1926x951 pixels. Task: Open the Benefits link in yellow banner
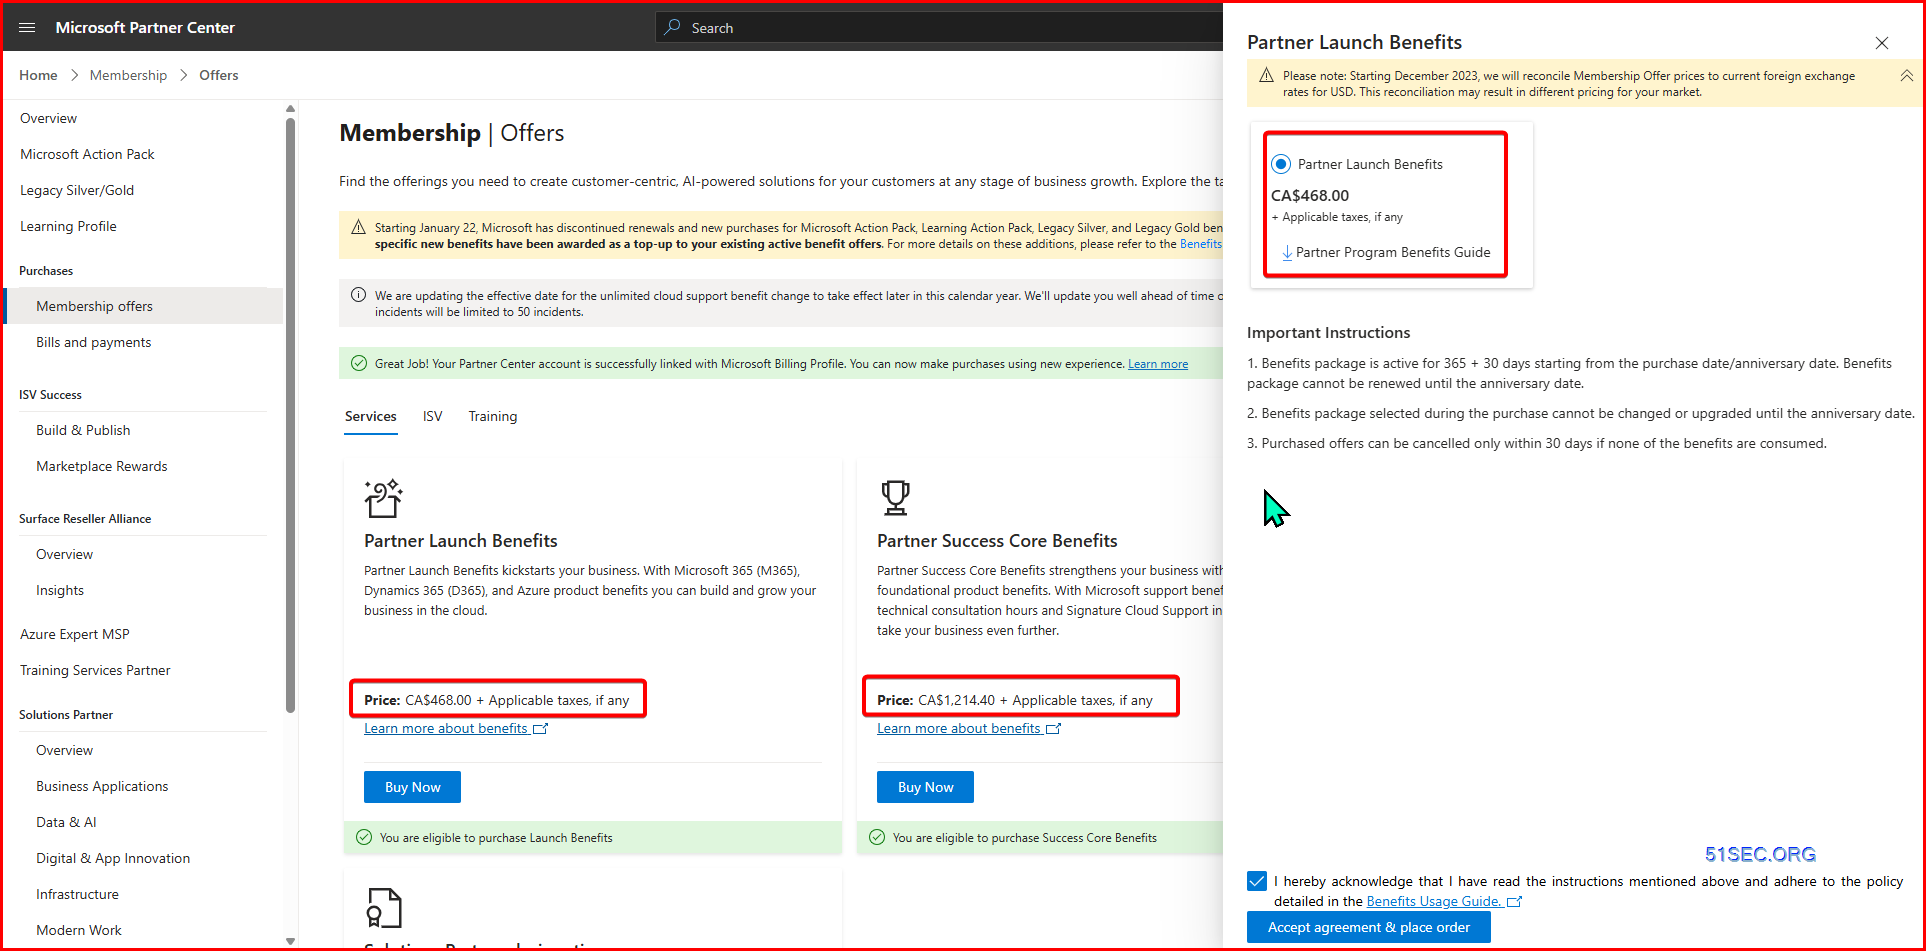tap(1201, 244)
